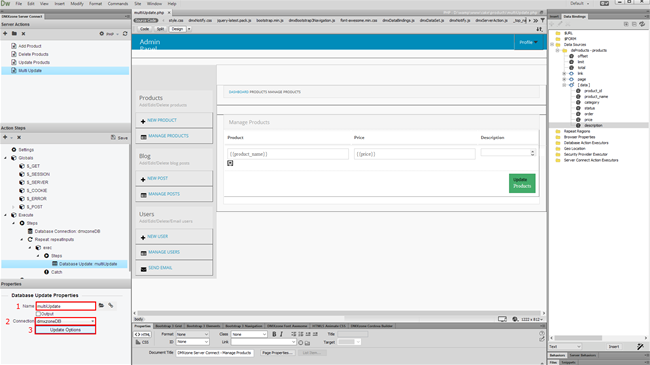Click into the Name field multiUpdate
The height and width of the screenshot is (365, 650).
coord(65,306)
